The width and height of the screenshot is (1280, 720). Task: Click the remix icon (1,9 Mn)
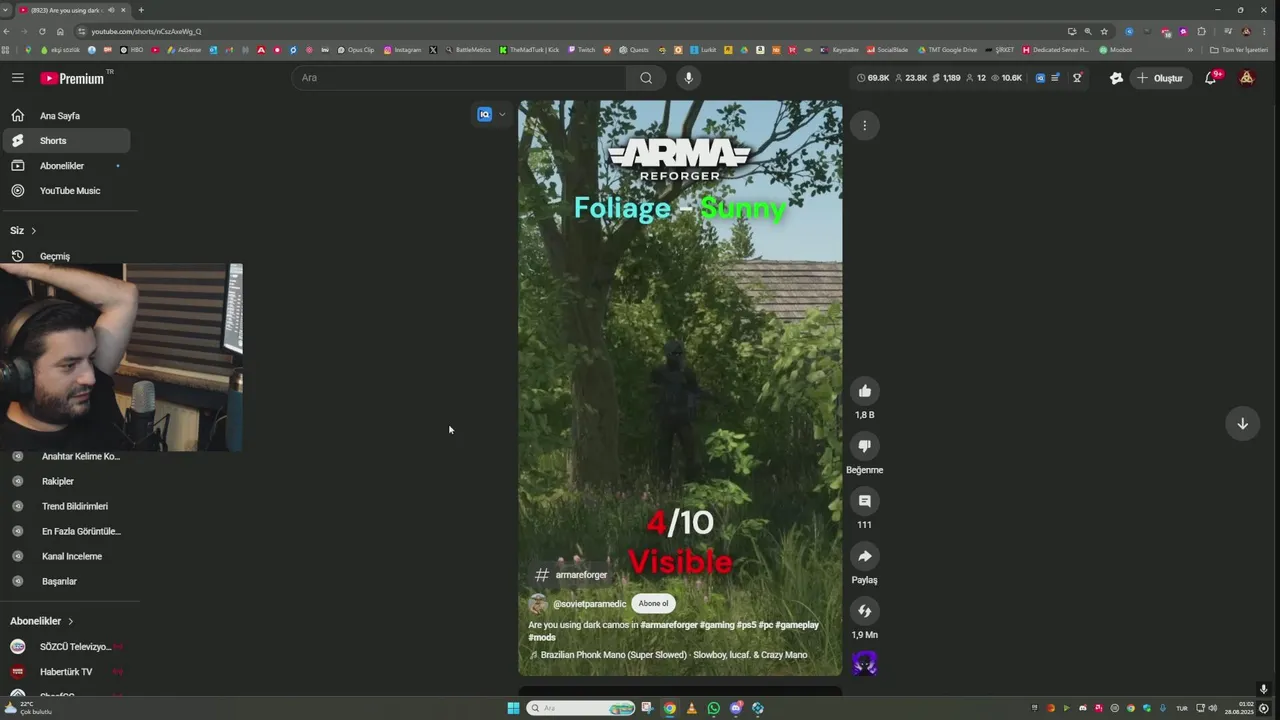point(865,611)
